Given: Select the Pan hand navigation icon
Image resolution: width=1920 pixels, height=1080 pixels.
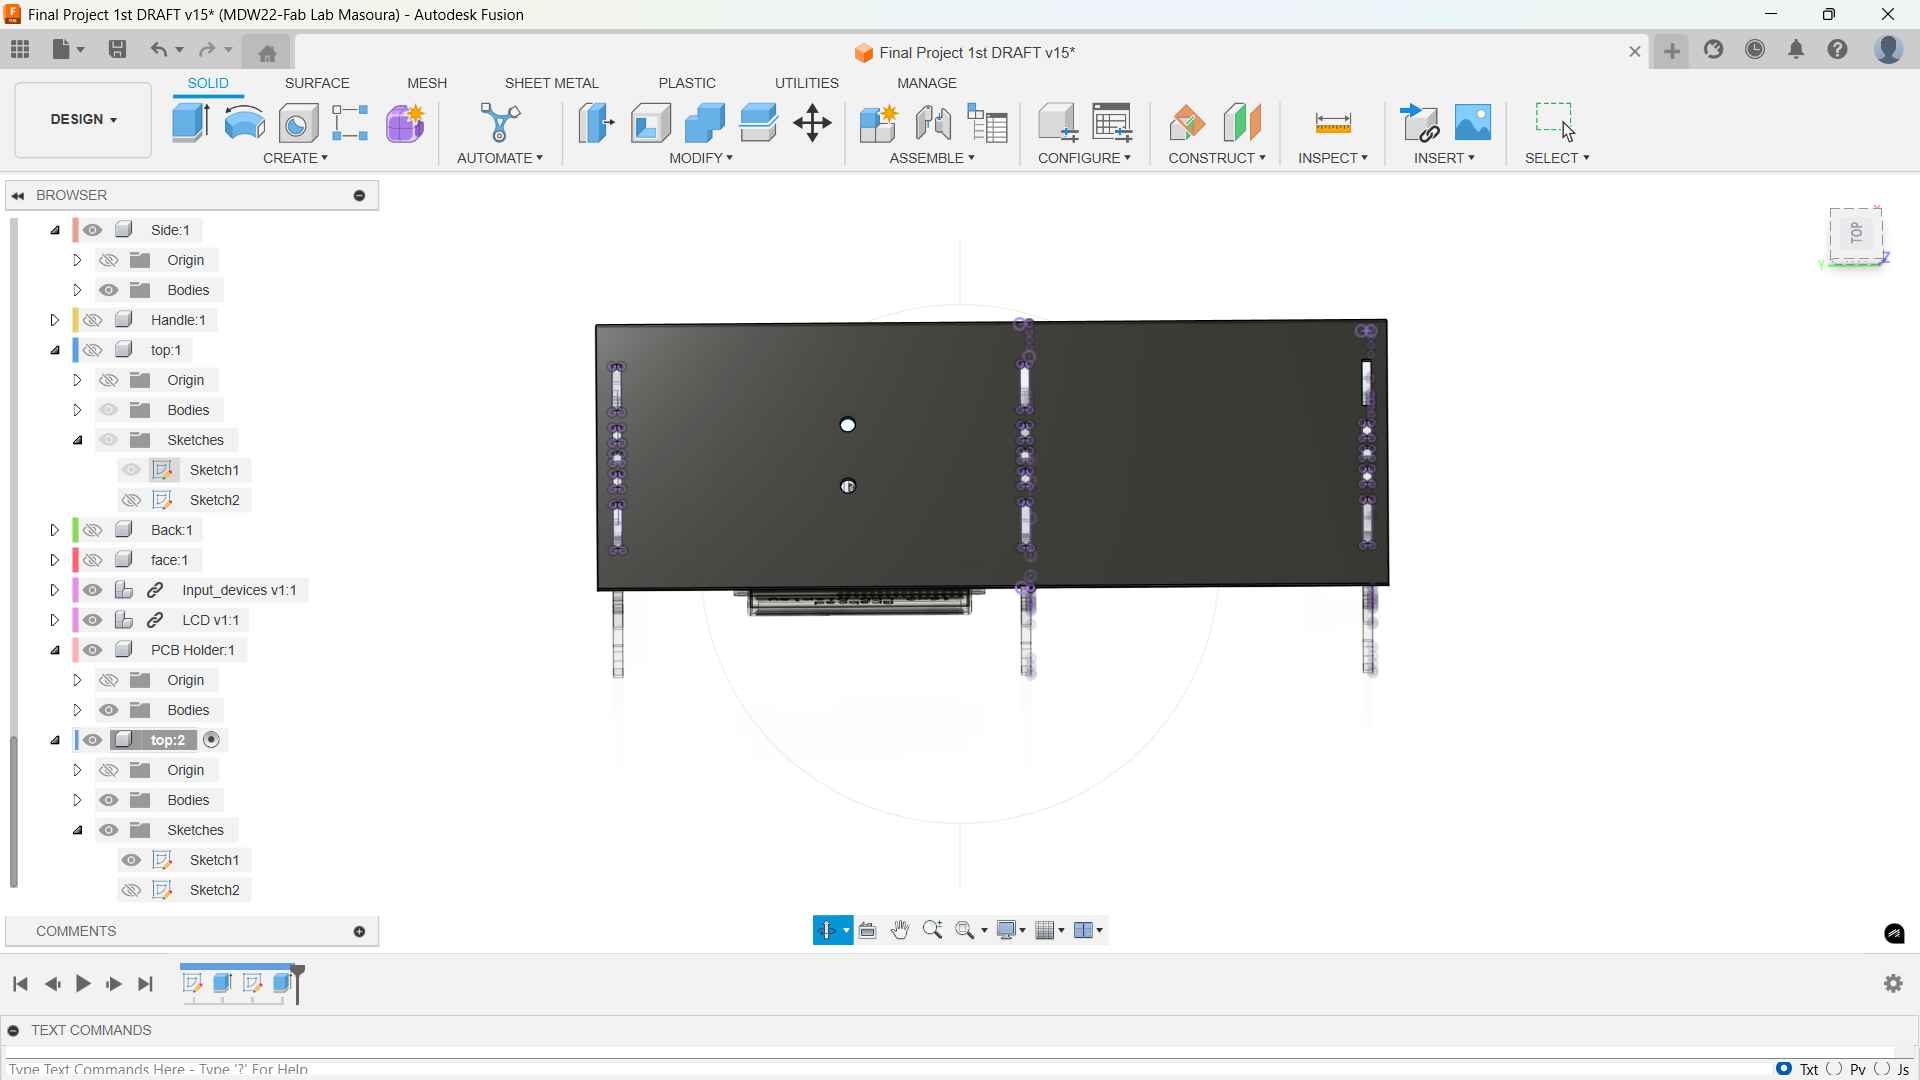Looking at the screenshot, I should click(901, 931).
